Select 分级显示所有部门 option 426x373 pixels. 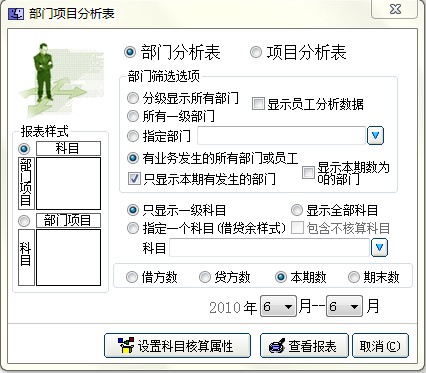tap(133, 98)
